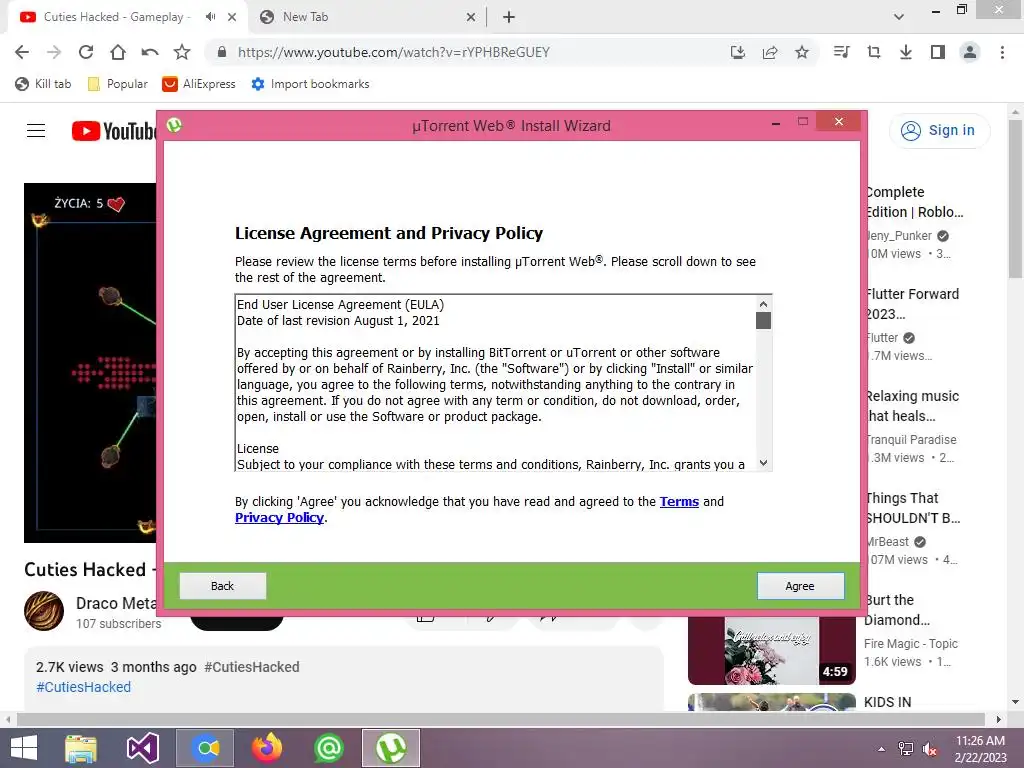Screen dimensions: 1024x768
Task: Click the uTorrent taskbar icon
Action: coord(391,748)
